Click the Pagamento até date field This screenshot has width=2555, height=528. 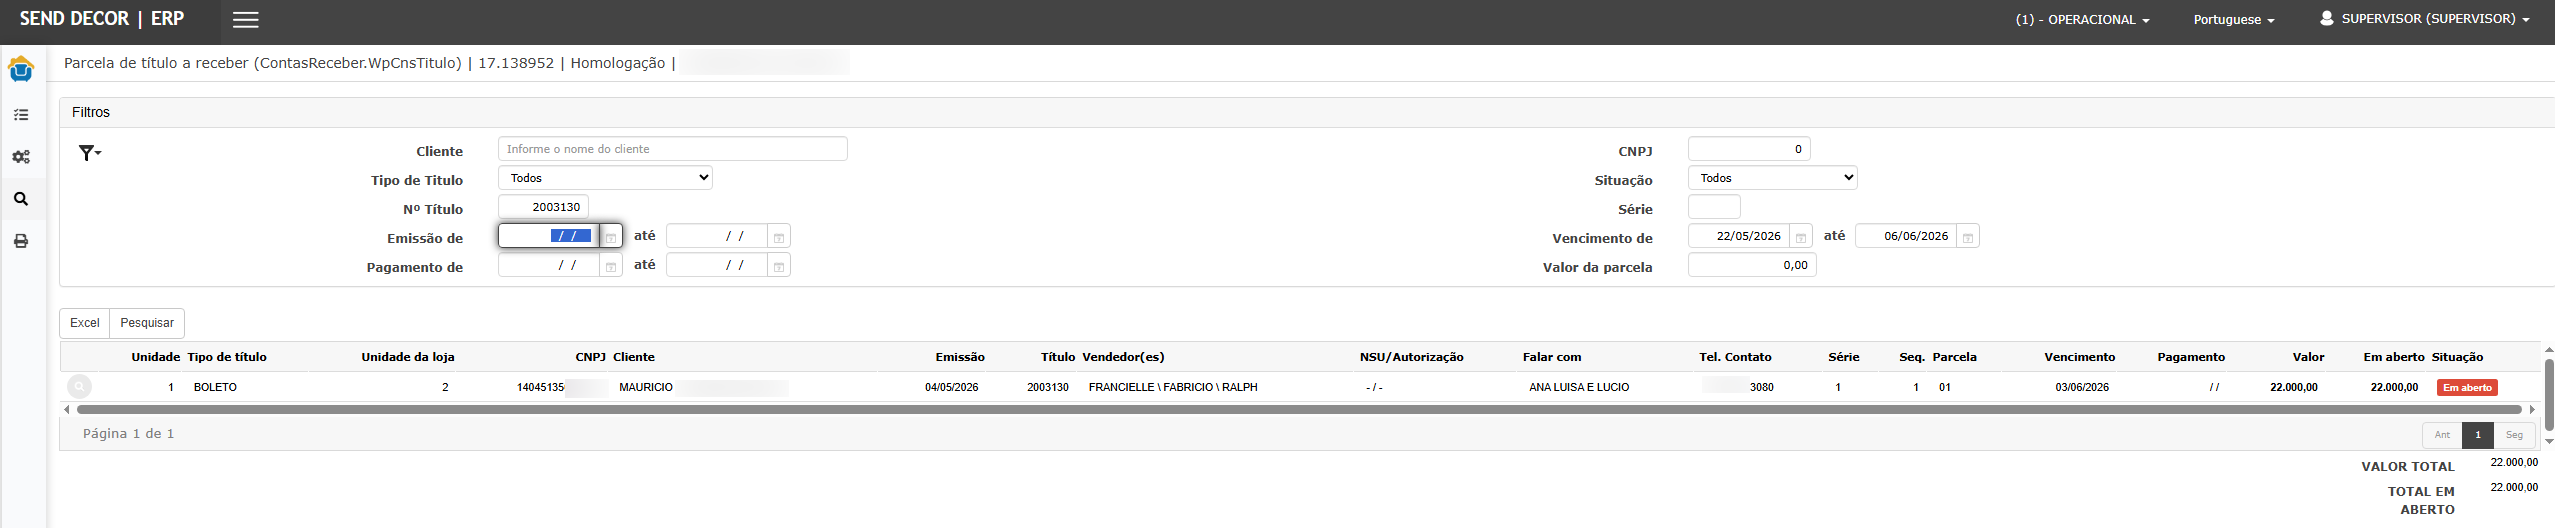717,265
